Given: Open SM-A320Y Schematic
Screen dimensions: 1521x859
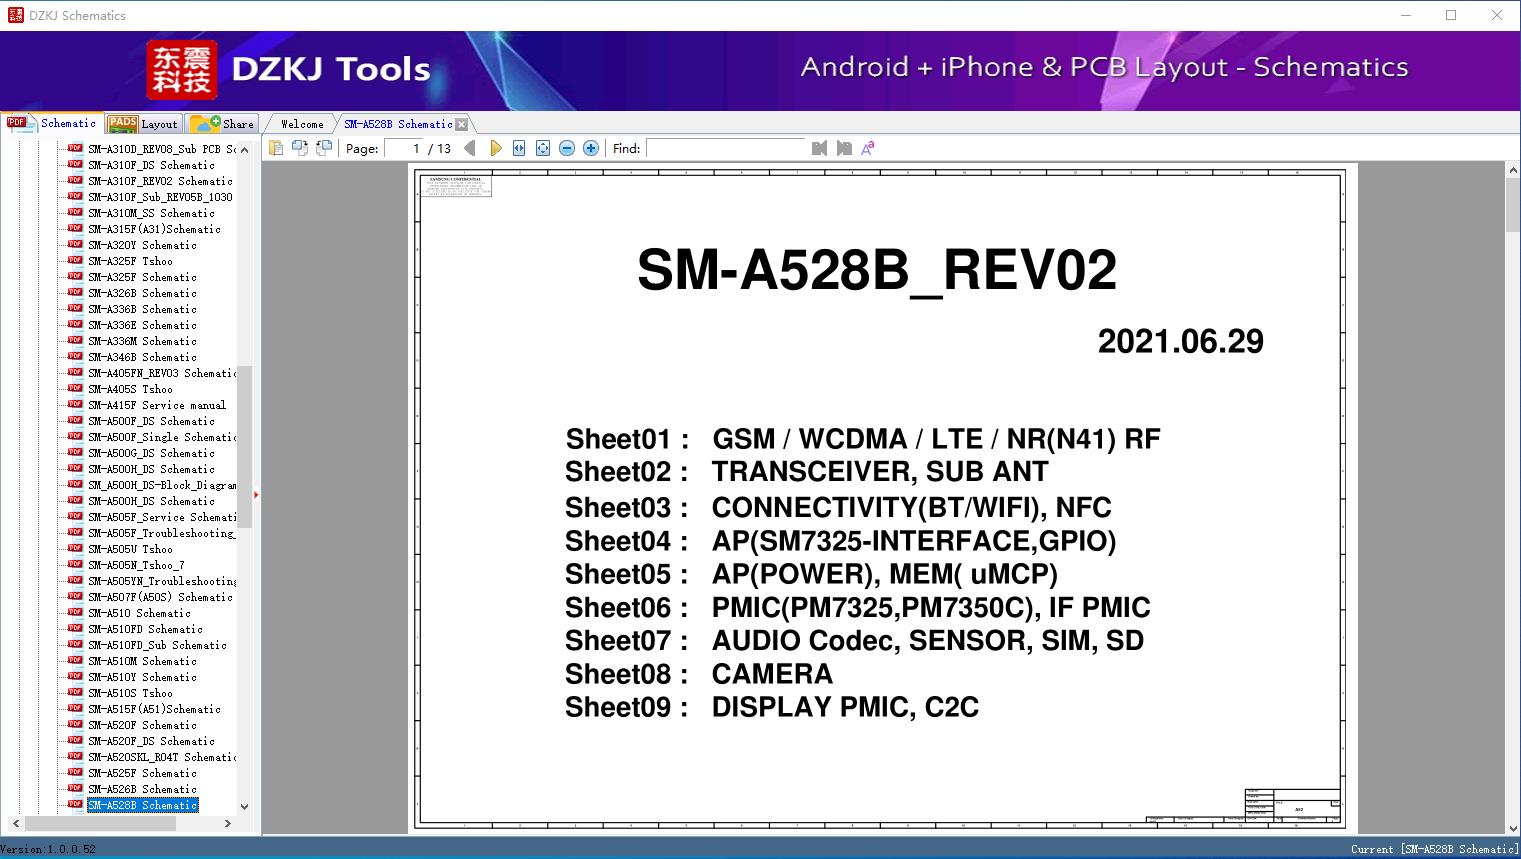Looking at the screenshot, I should pos(142,245).
